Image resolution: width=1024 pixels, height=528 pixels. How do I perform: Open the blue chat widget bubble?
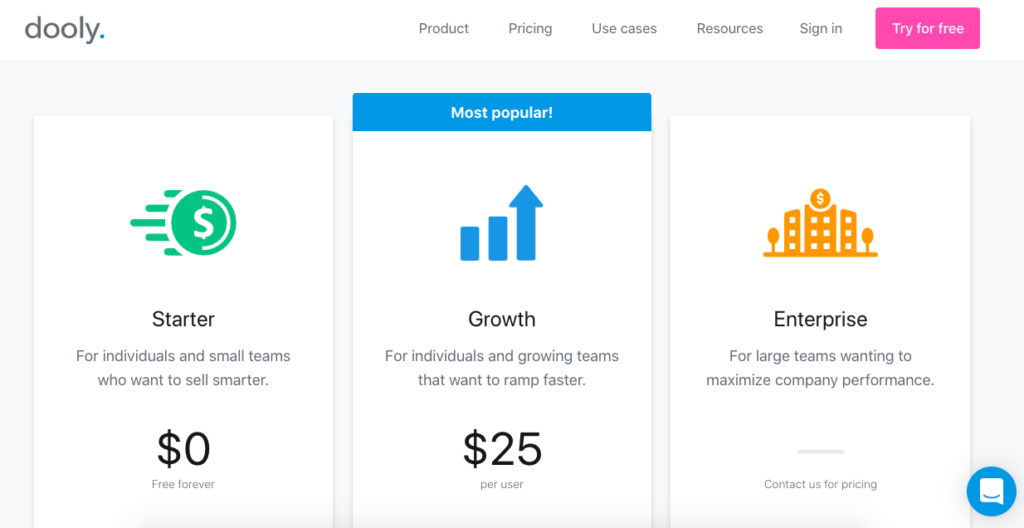pyautogui.click(x=991, y=491)
